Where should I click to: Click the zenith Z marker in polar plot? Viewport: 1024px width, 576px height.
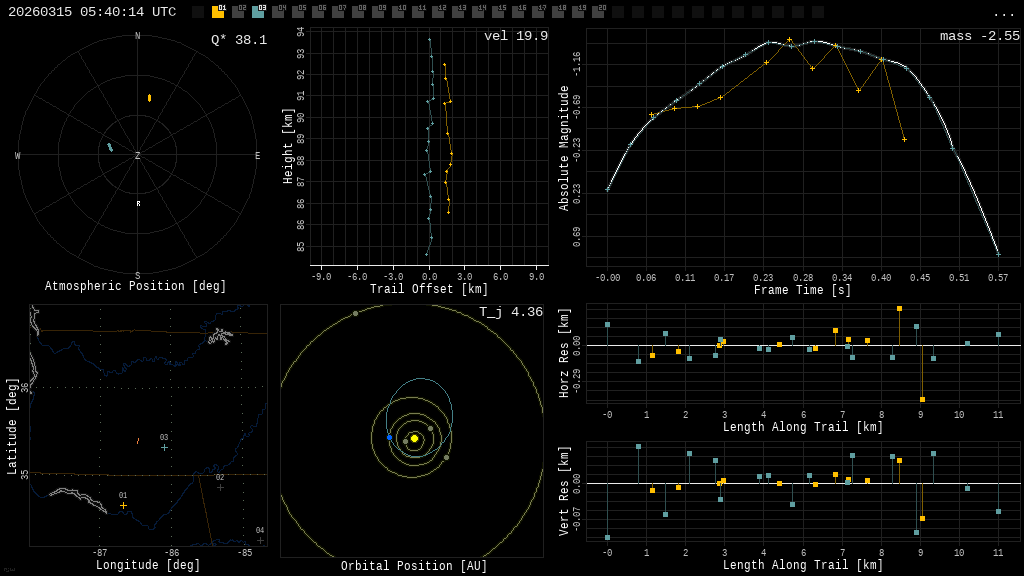tap(138, 156)
